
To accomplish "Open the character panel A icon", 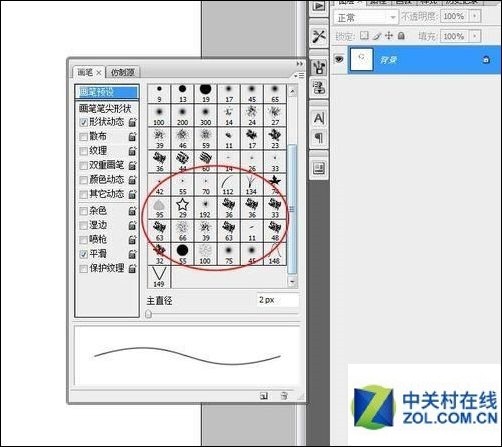I will (319, 118).
